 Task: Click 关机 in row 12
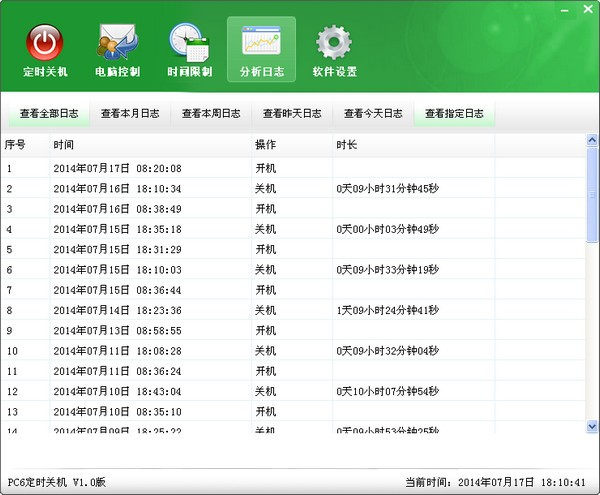(x=266, y=391)
